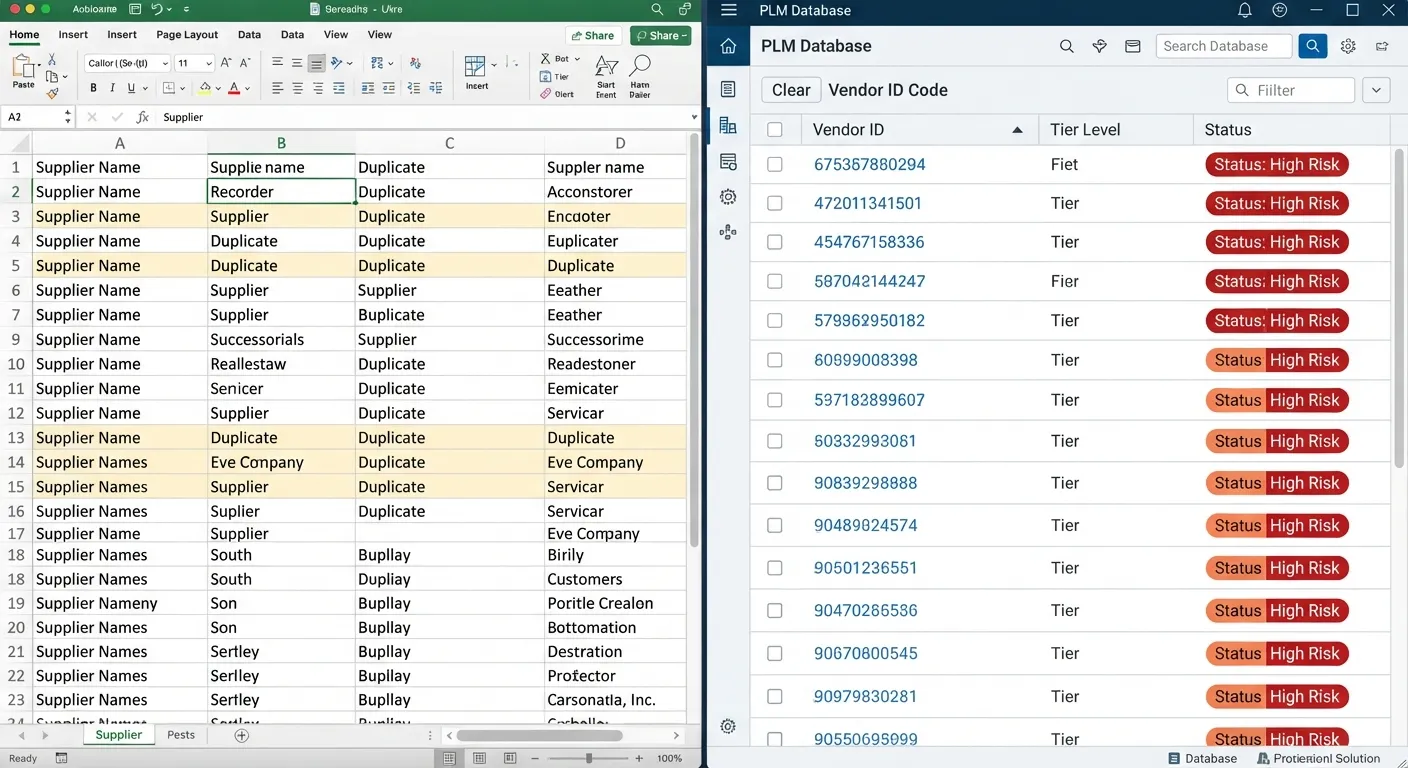Image resolution: width=1408 pixels, height=768 pixels.
Task: Click the yellow fill color swatch
Action: click(204, 88)
